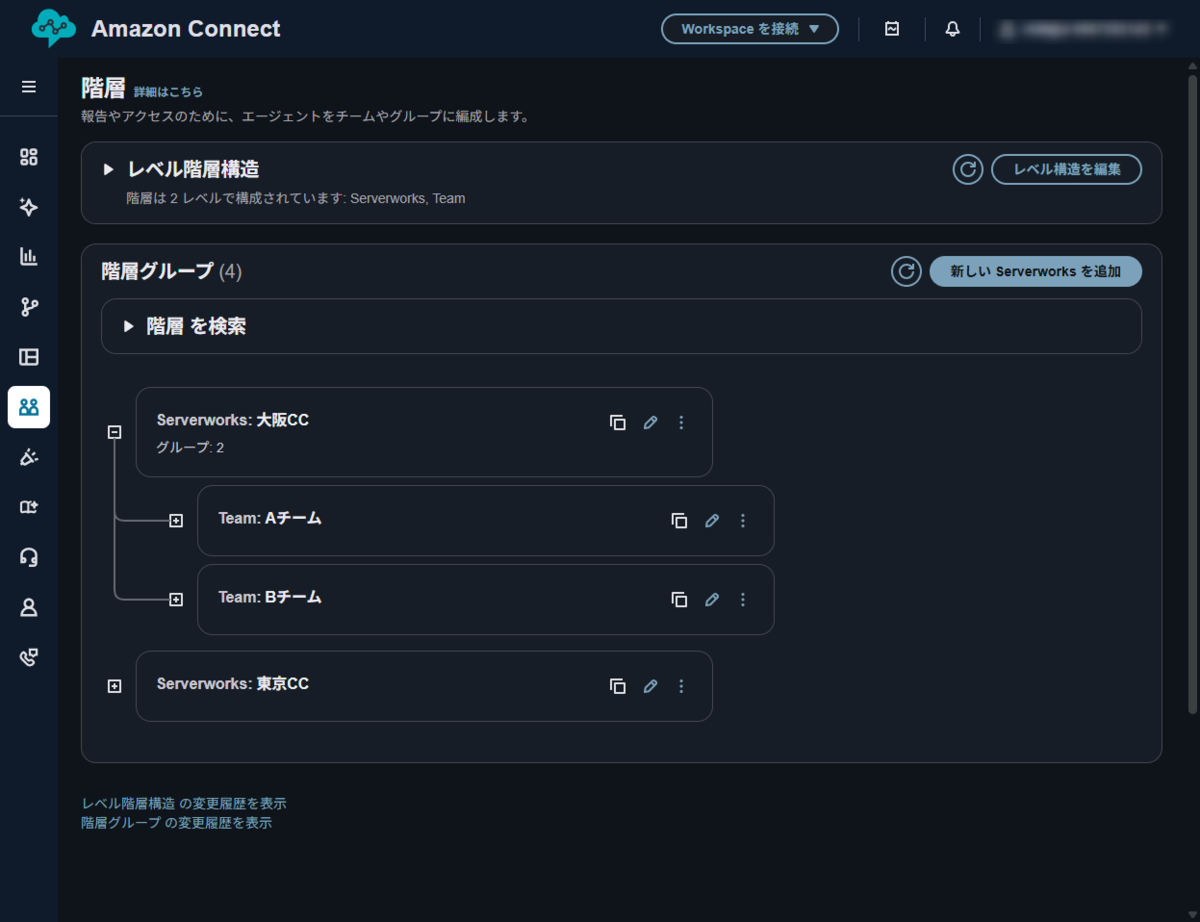This screenshot has width=1200, height=922.
Task: Select the highlighted users sidebar icon
Action: point(29,407)
